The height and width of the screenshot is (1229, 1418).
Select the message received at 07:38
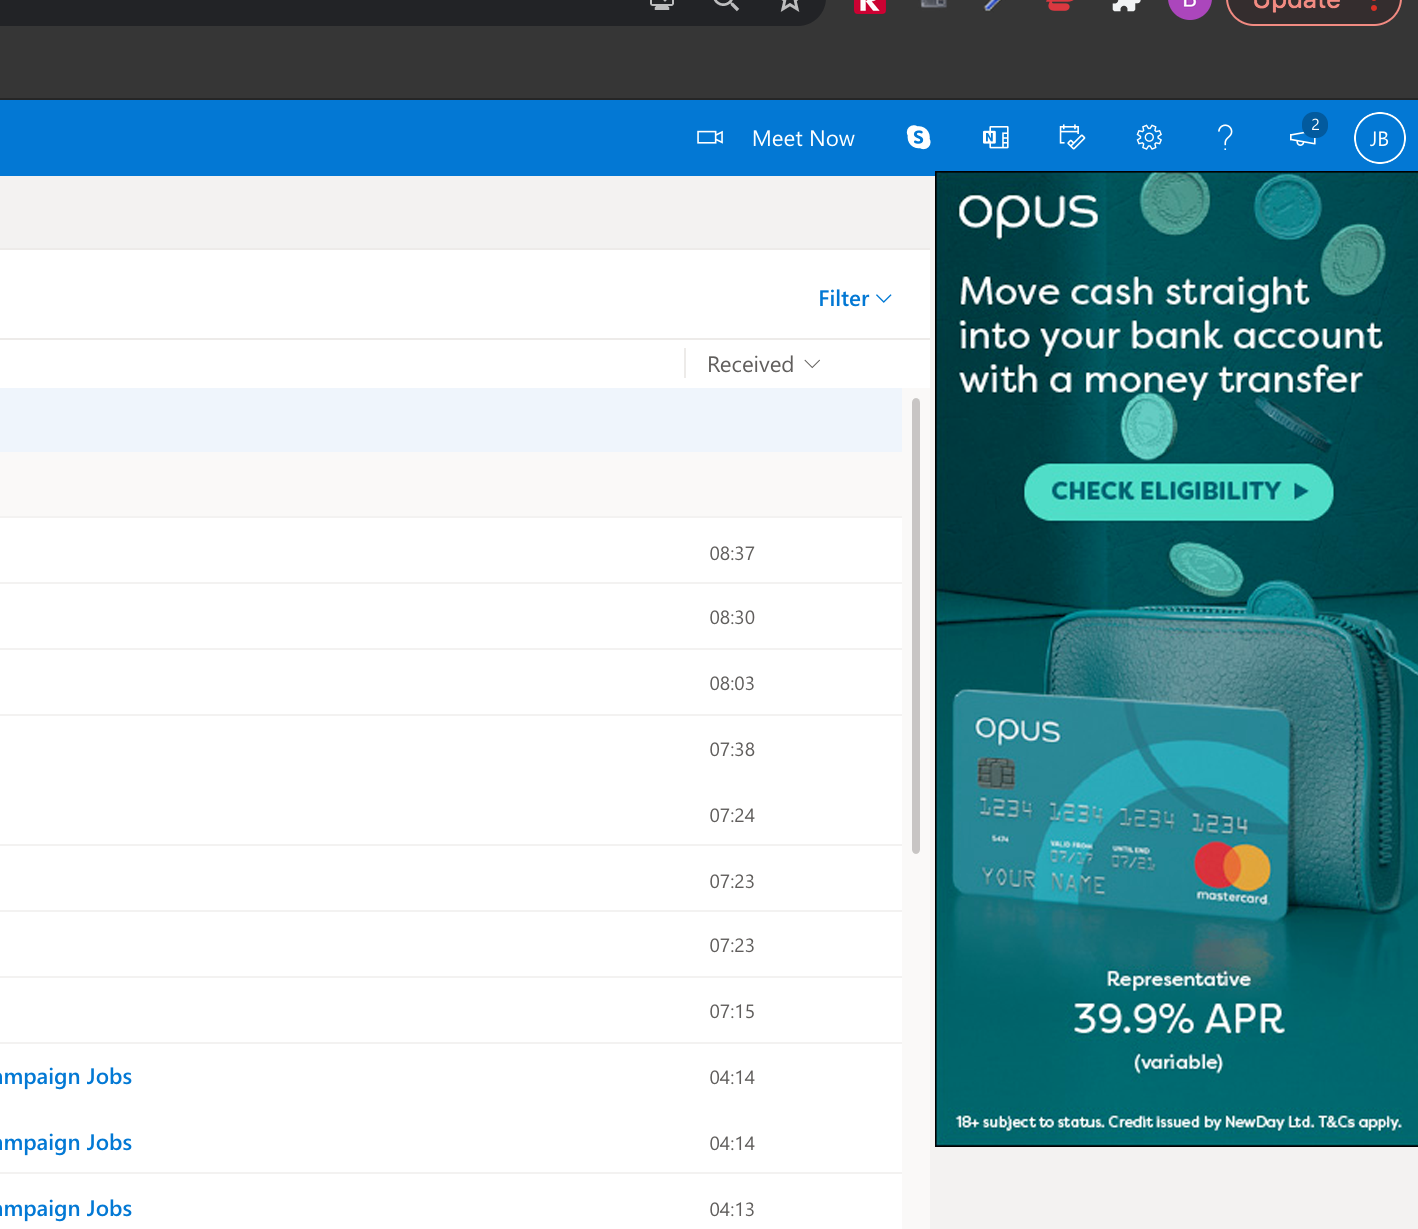(x=451, y=748)
